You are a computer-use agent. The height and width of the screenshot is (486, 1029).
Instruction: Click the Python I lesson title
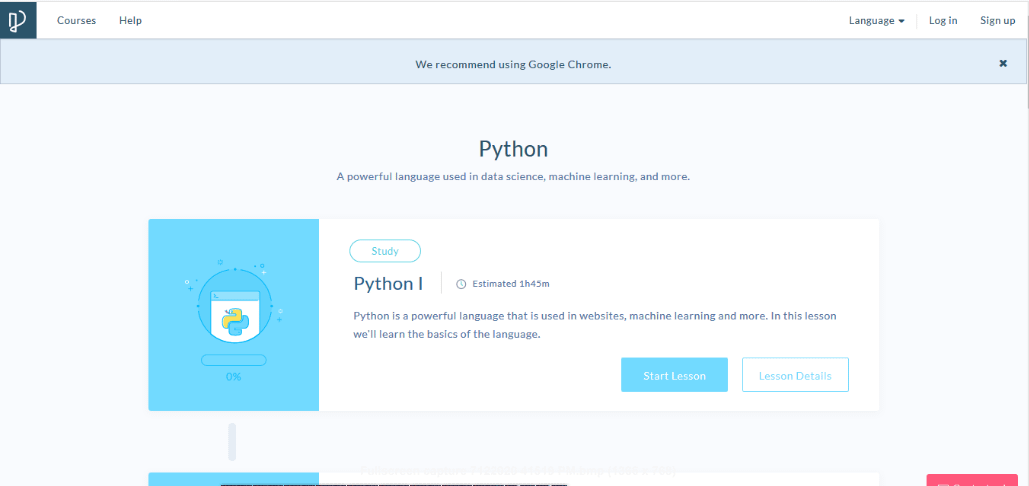click(x=388, y=284)
